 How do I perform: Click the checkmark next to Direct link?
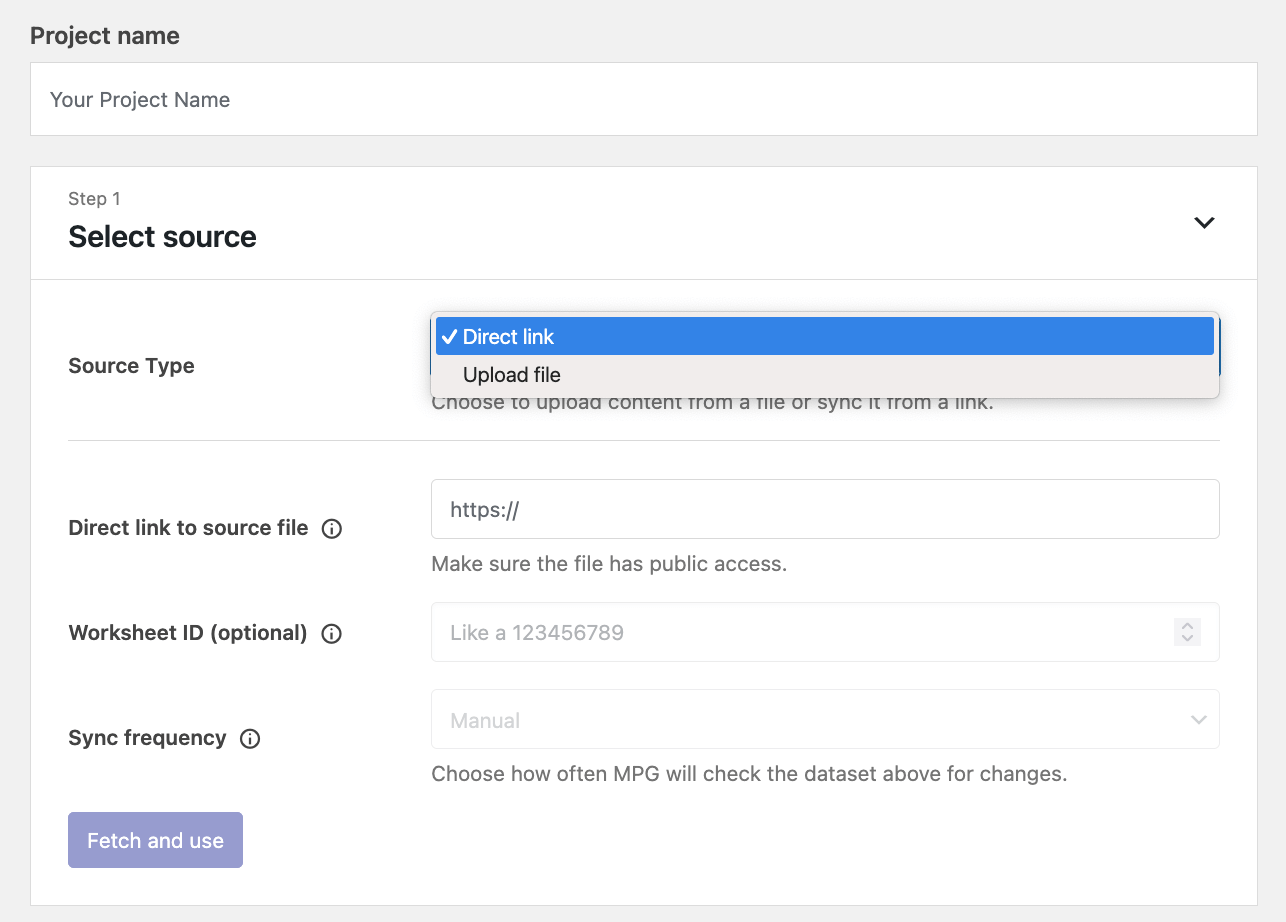[x=449, y=337]
